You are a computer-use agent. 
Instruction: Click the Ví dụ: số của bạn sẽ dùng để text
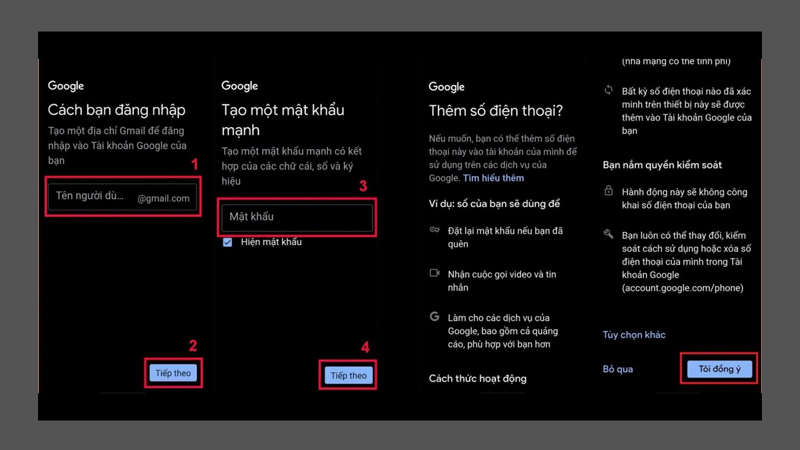click(494, 204)
